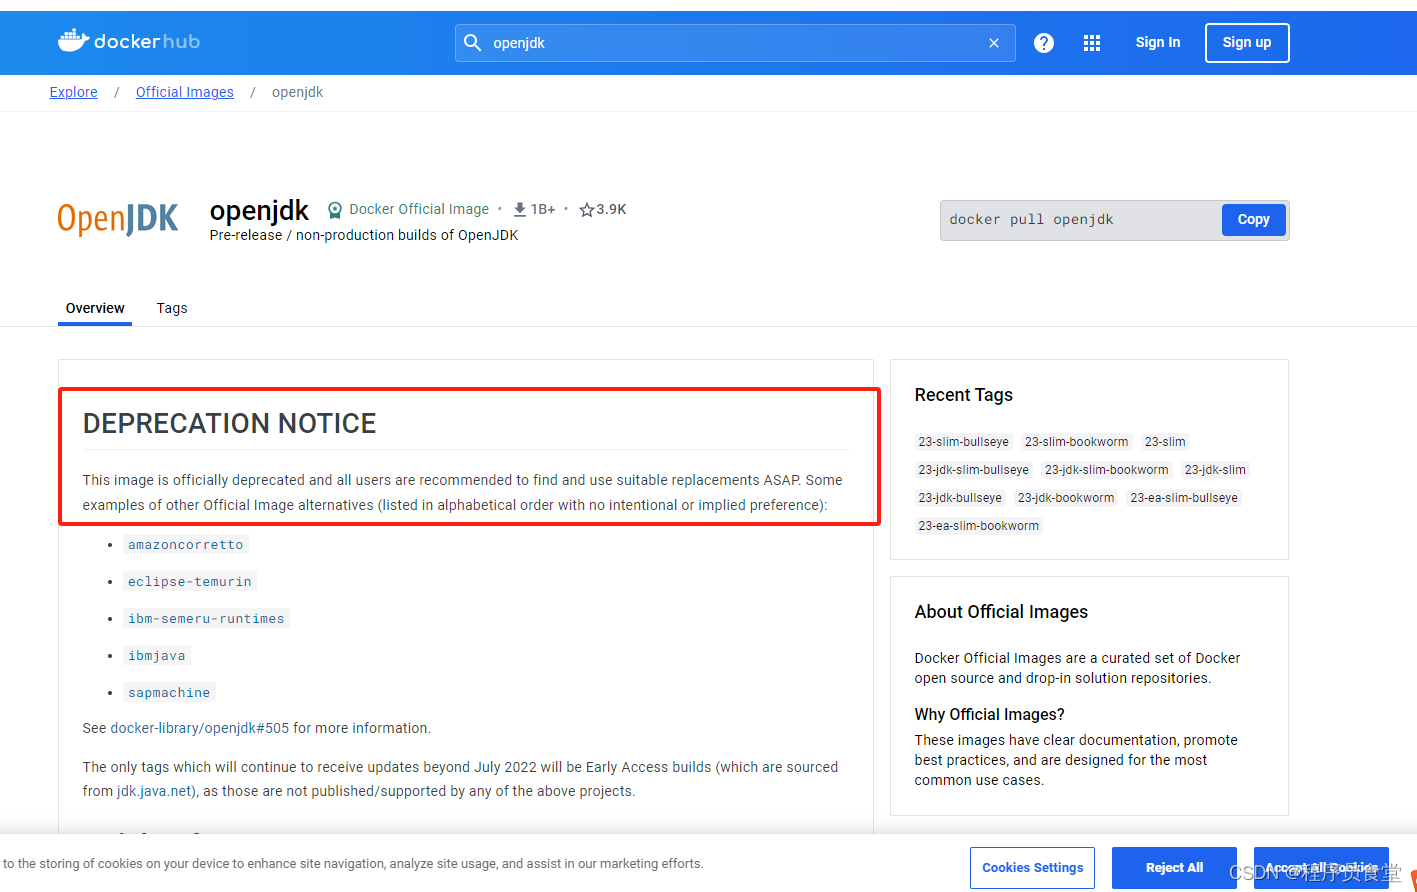Switch to the Overview tab

95,308
